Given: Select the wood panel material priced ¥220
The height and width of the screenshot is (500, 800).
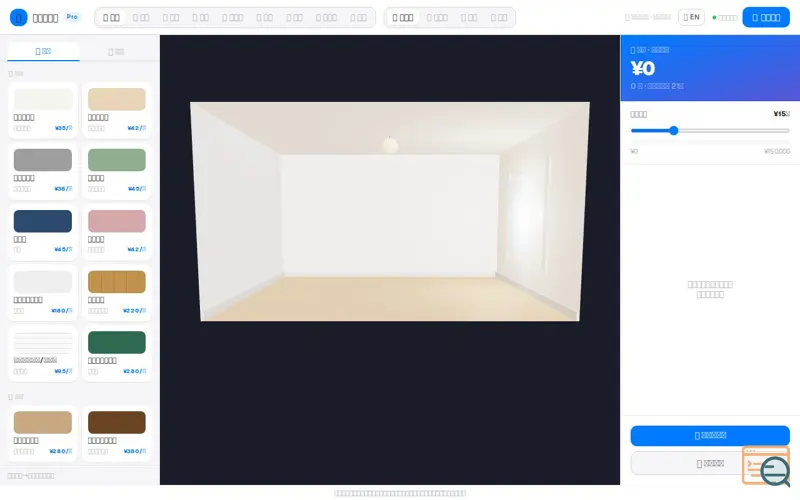Looking at the screenshot, I should pyautogui.click(x=117, y=292).
